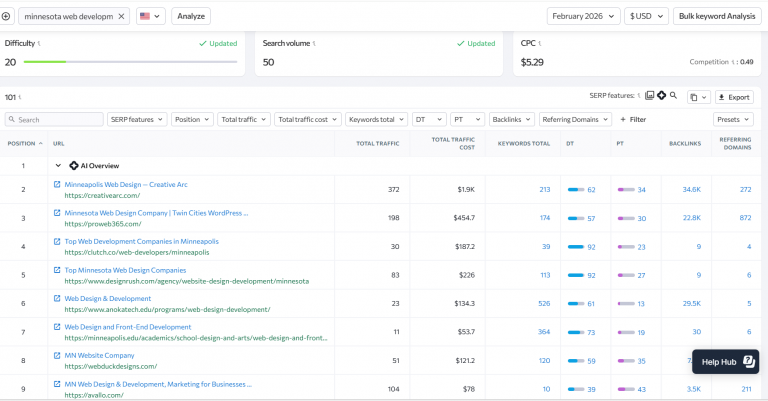Click the add keyword plus icon
The image size is (768, 401).
(x=6, y=16)
